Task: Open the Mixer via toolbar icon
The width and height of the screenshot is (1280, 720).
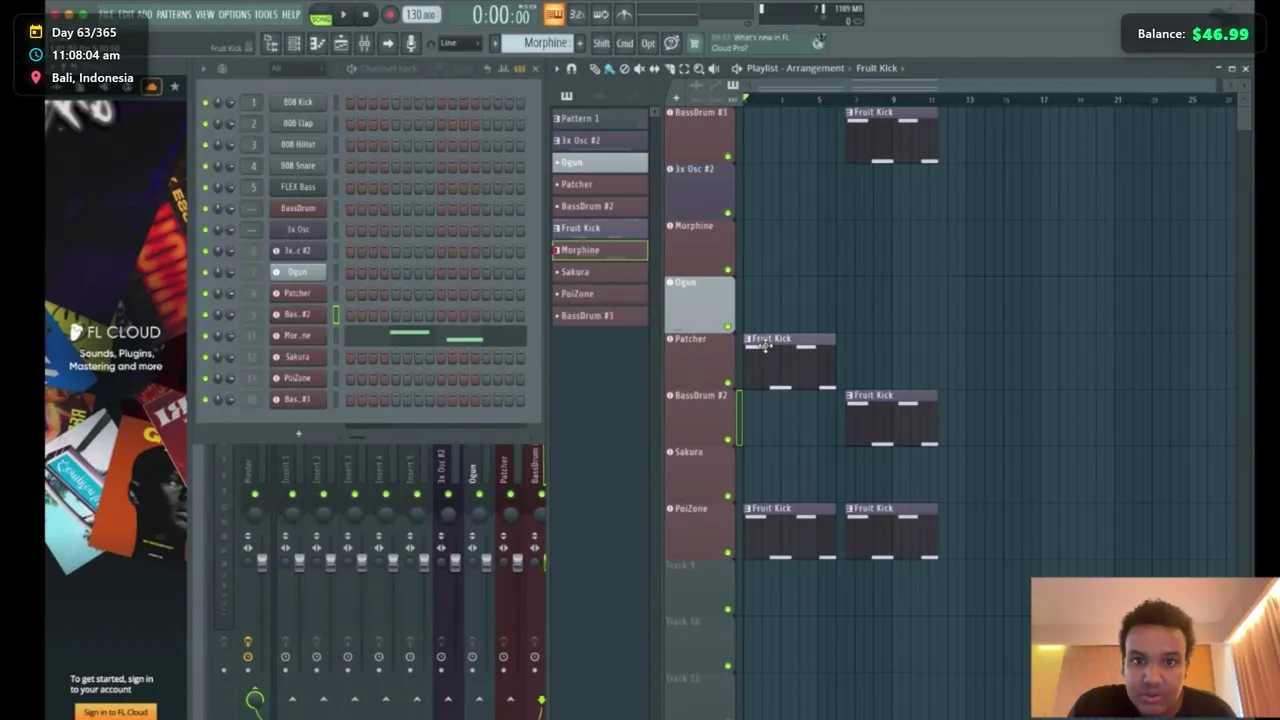Action: click(364, 43)
